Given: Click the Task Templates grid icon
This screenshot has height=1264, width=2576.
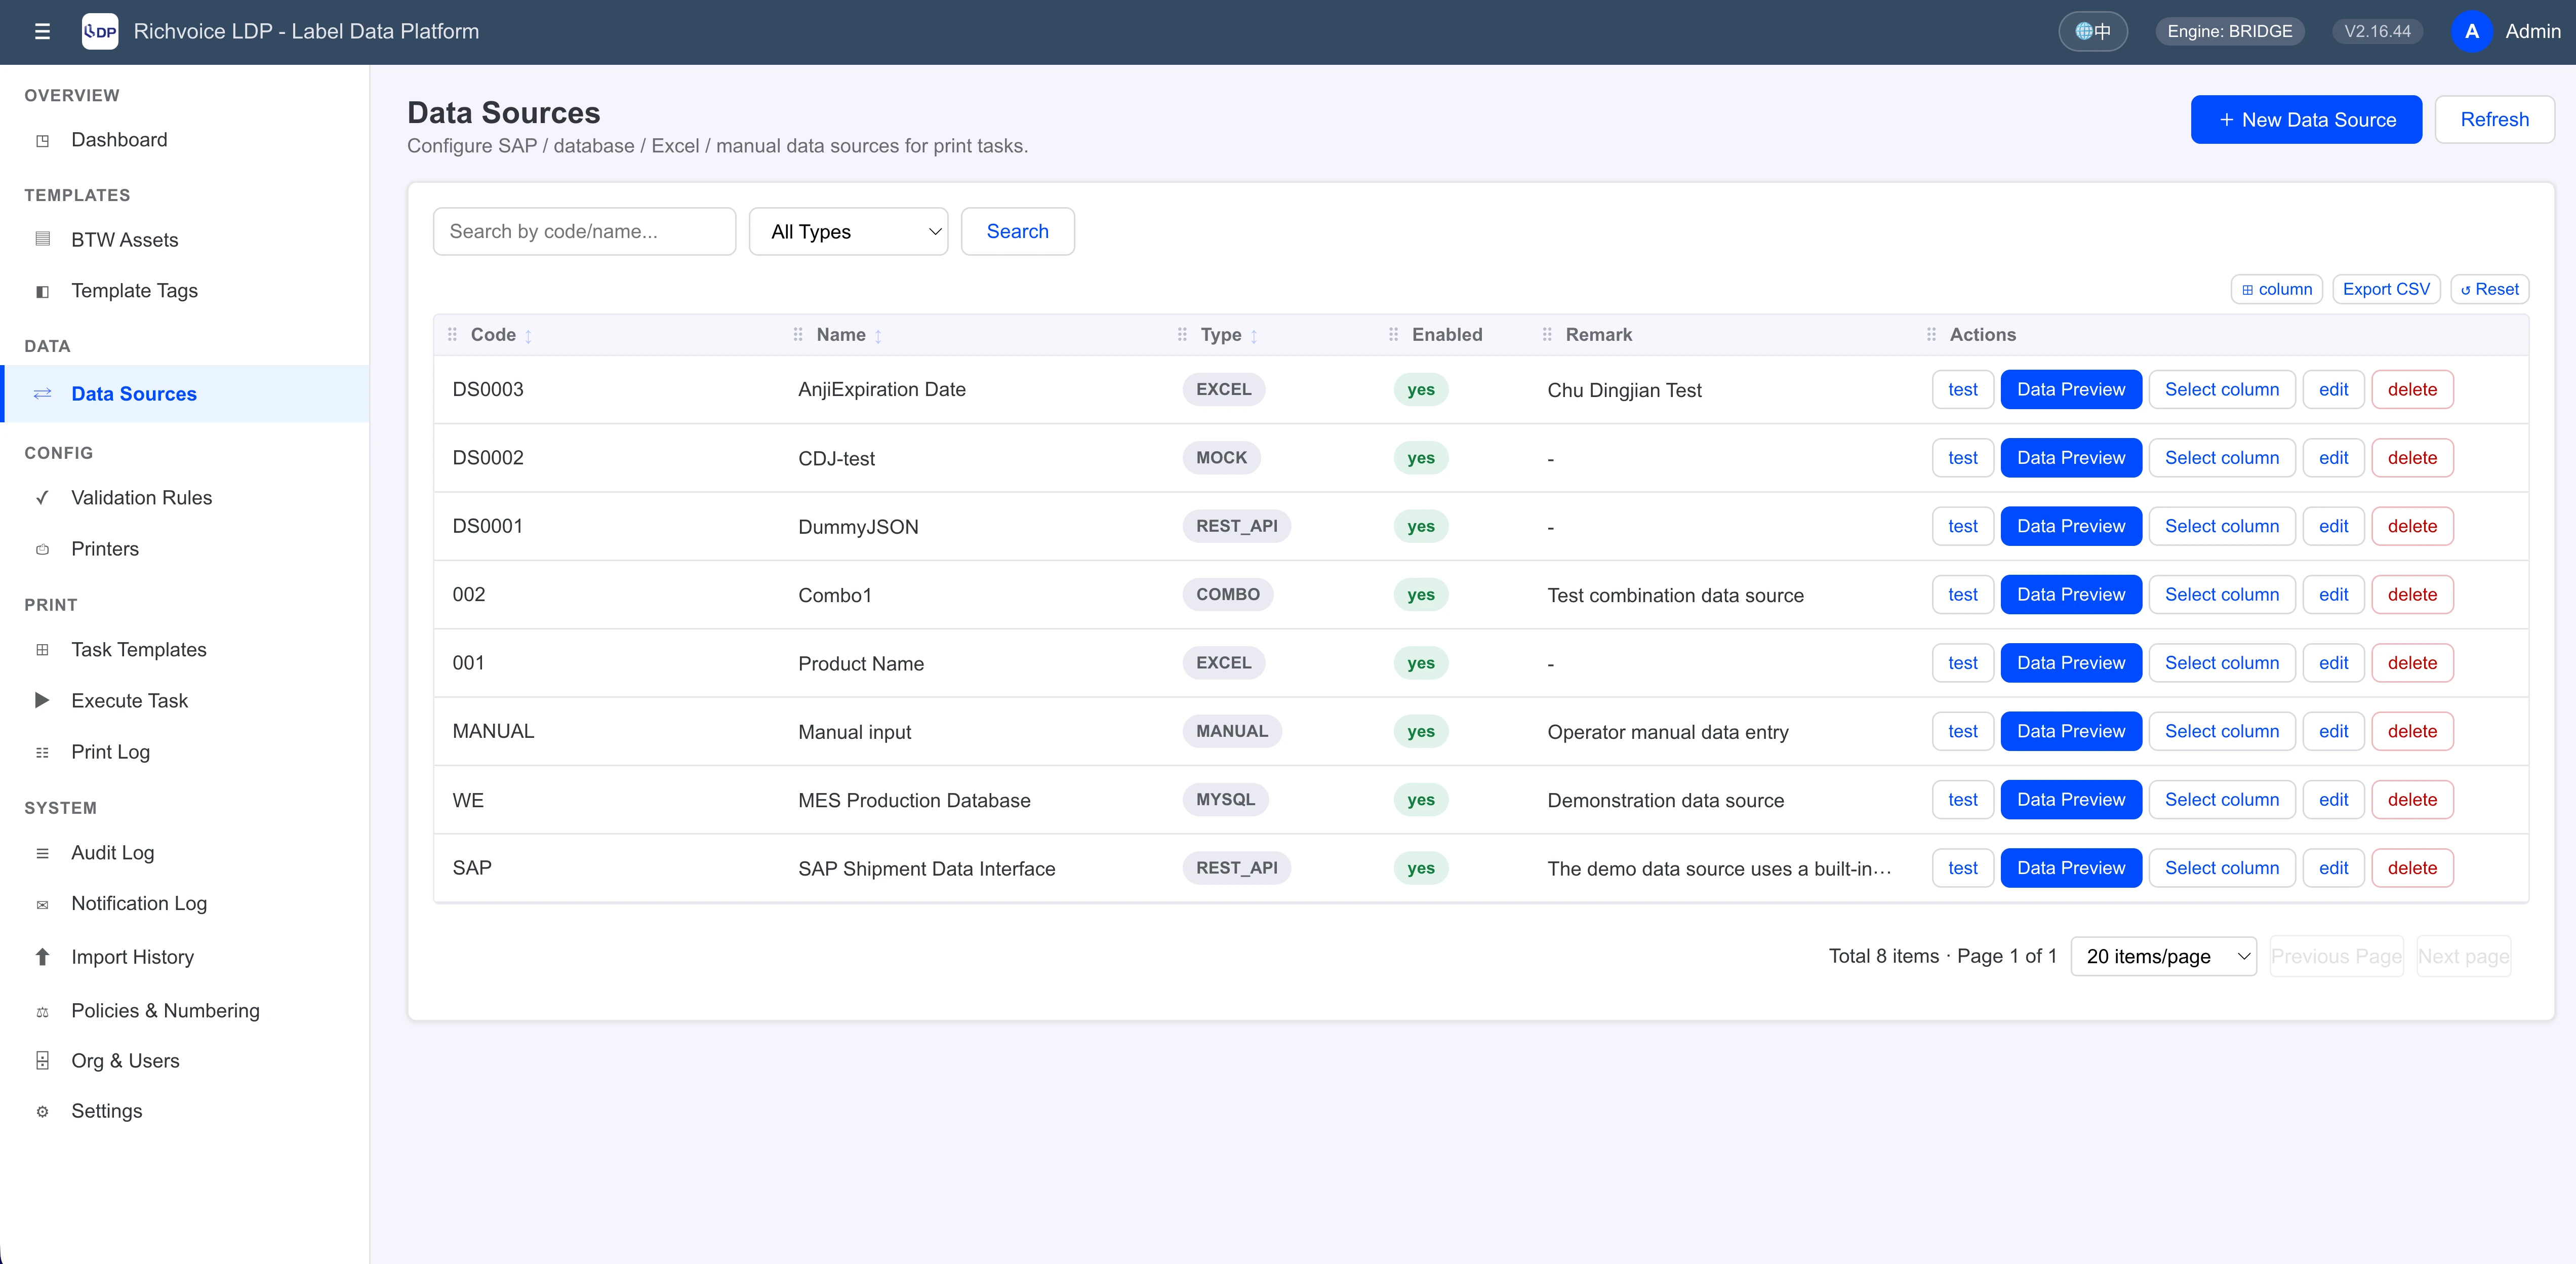Looking at the screenshot, I should pos(42,650).
